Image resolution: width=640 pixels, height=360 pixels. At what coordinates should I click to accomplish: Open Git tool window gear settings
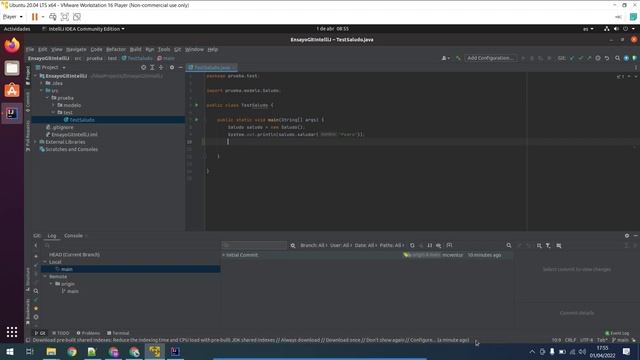point(627,236)
